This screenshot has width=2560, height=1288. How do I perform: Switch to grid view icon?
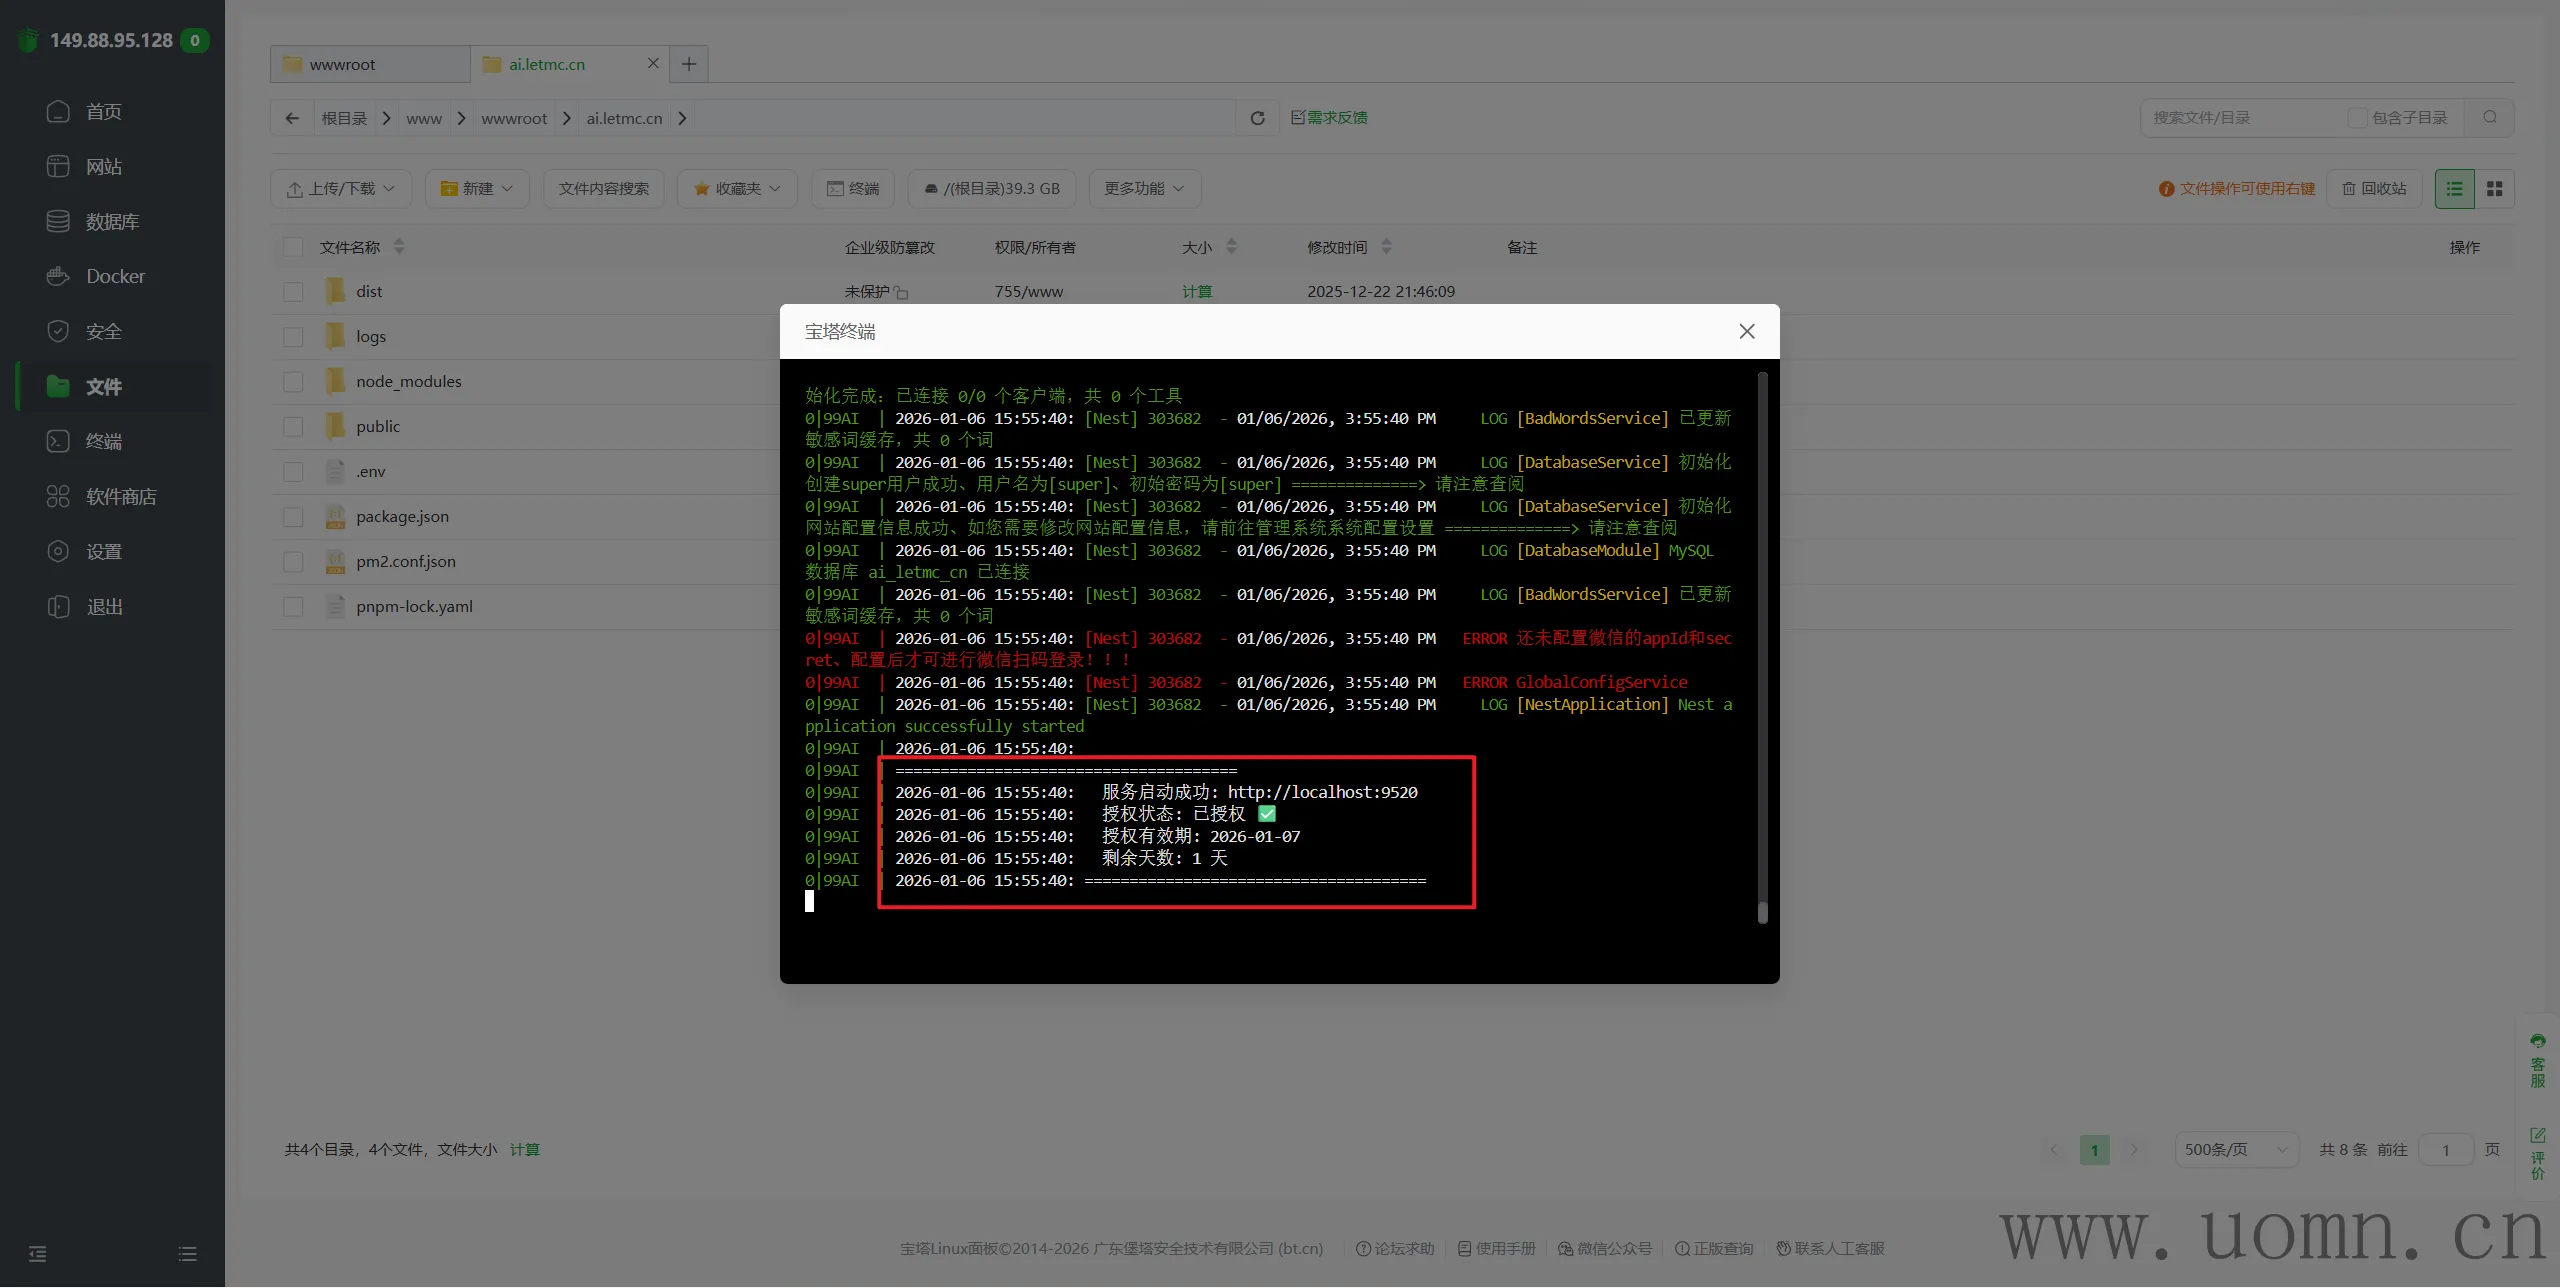[2494, 189]
